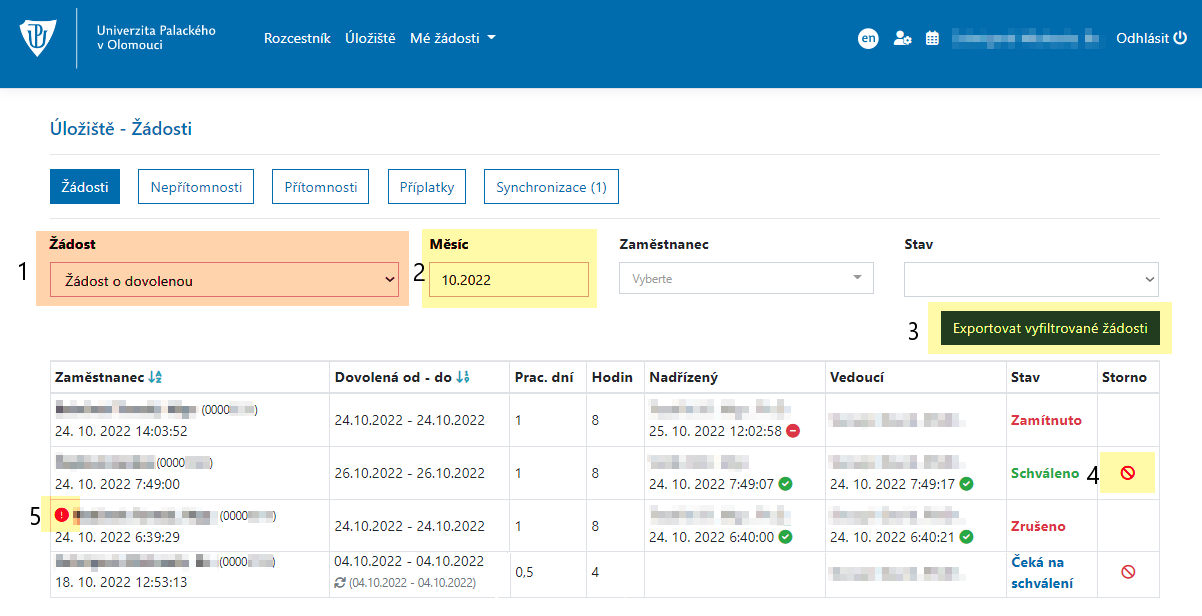Image resolution: width=1202 pixels, height=616 pixels.
Task: Open the Synchronizace (1) tab
Action: pos(551,187)
